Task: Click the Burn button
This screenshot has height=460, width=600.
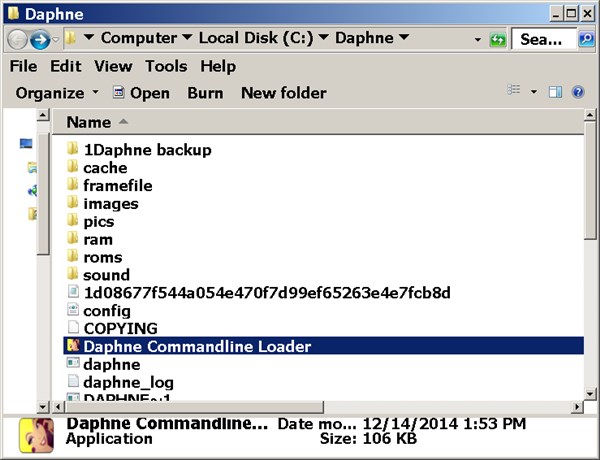Action: [x=205, y=93]
